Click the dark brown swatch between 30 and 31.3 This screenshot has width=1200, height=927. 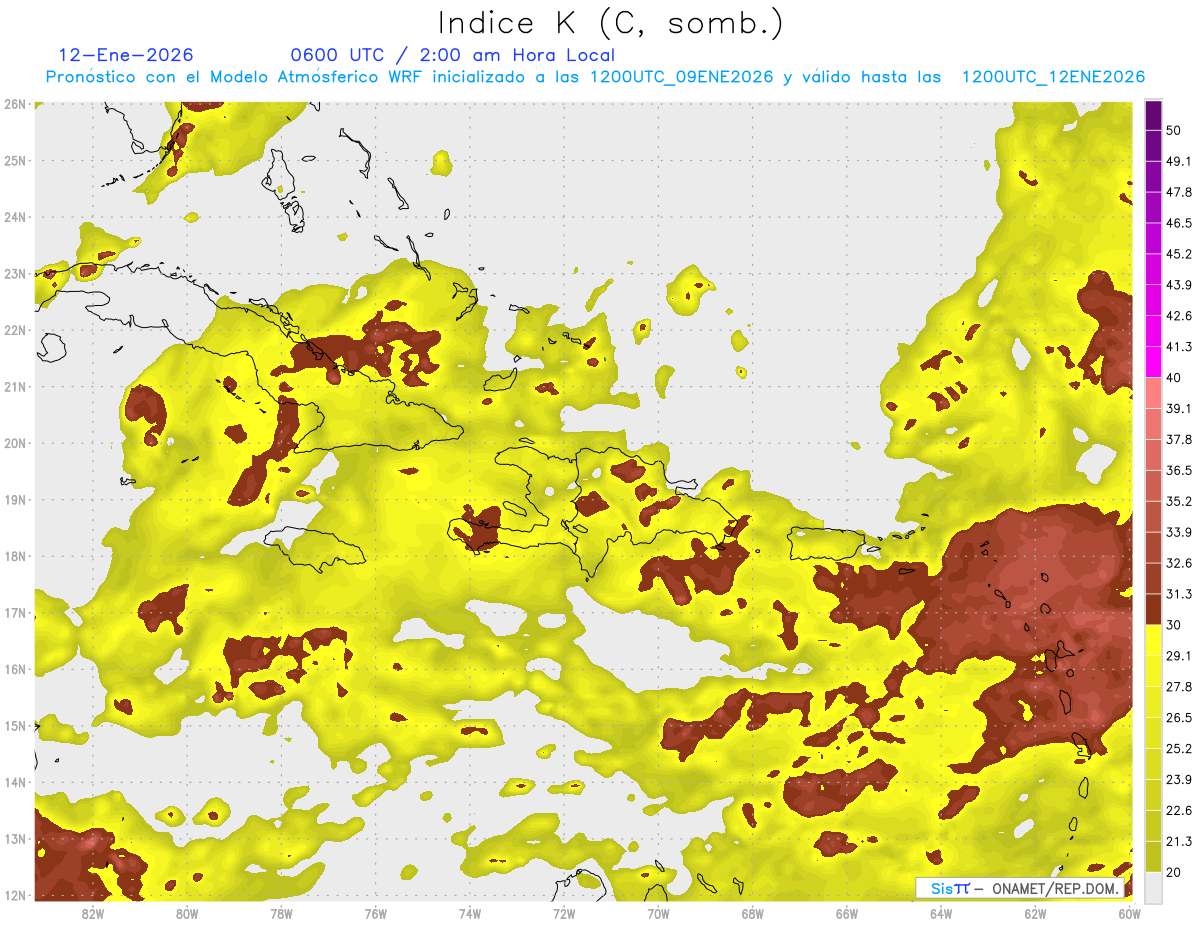click(x=1153, y=610)
